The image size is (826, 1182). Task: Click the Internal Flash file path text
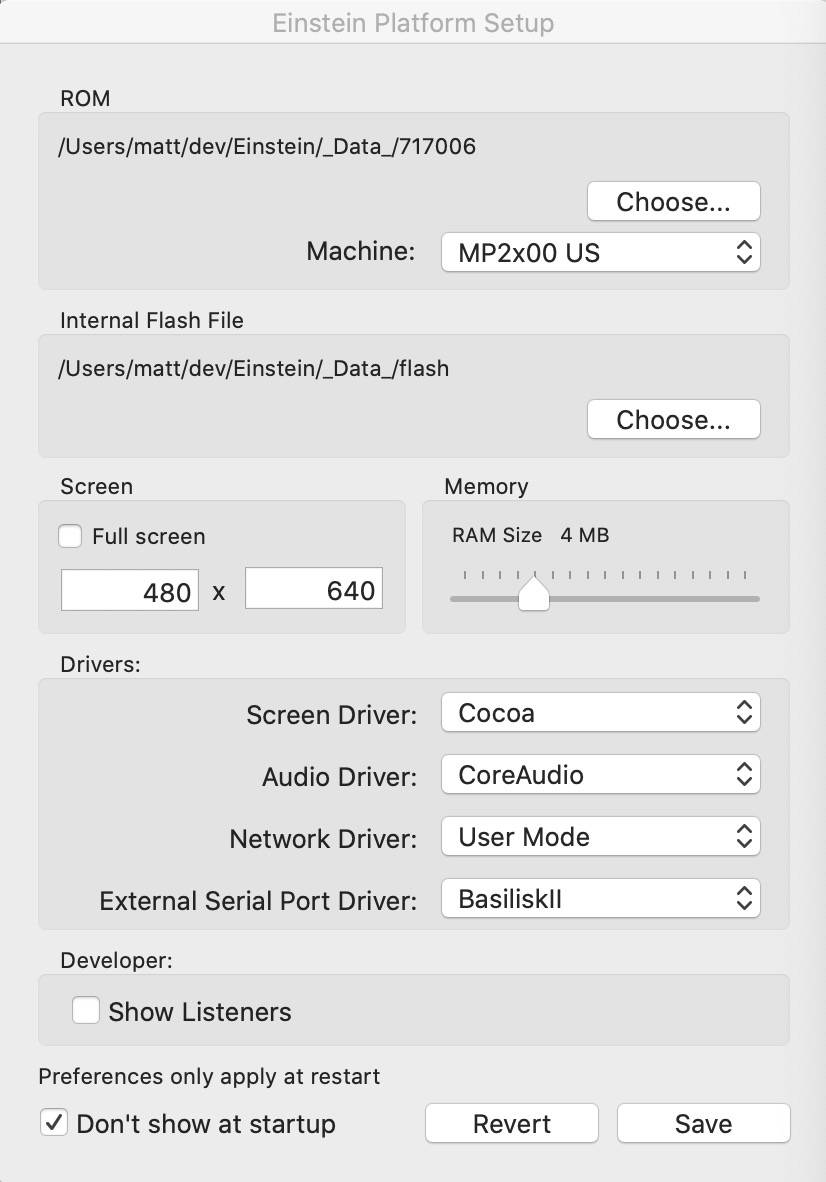tap(254, 368)
